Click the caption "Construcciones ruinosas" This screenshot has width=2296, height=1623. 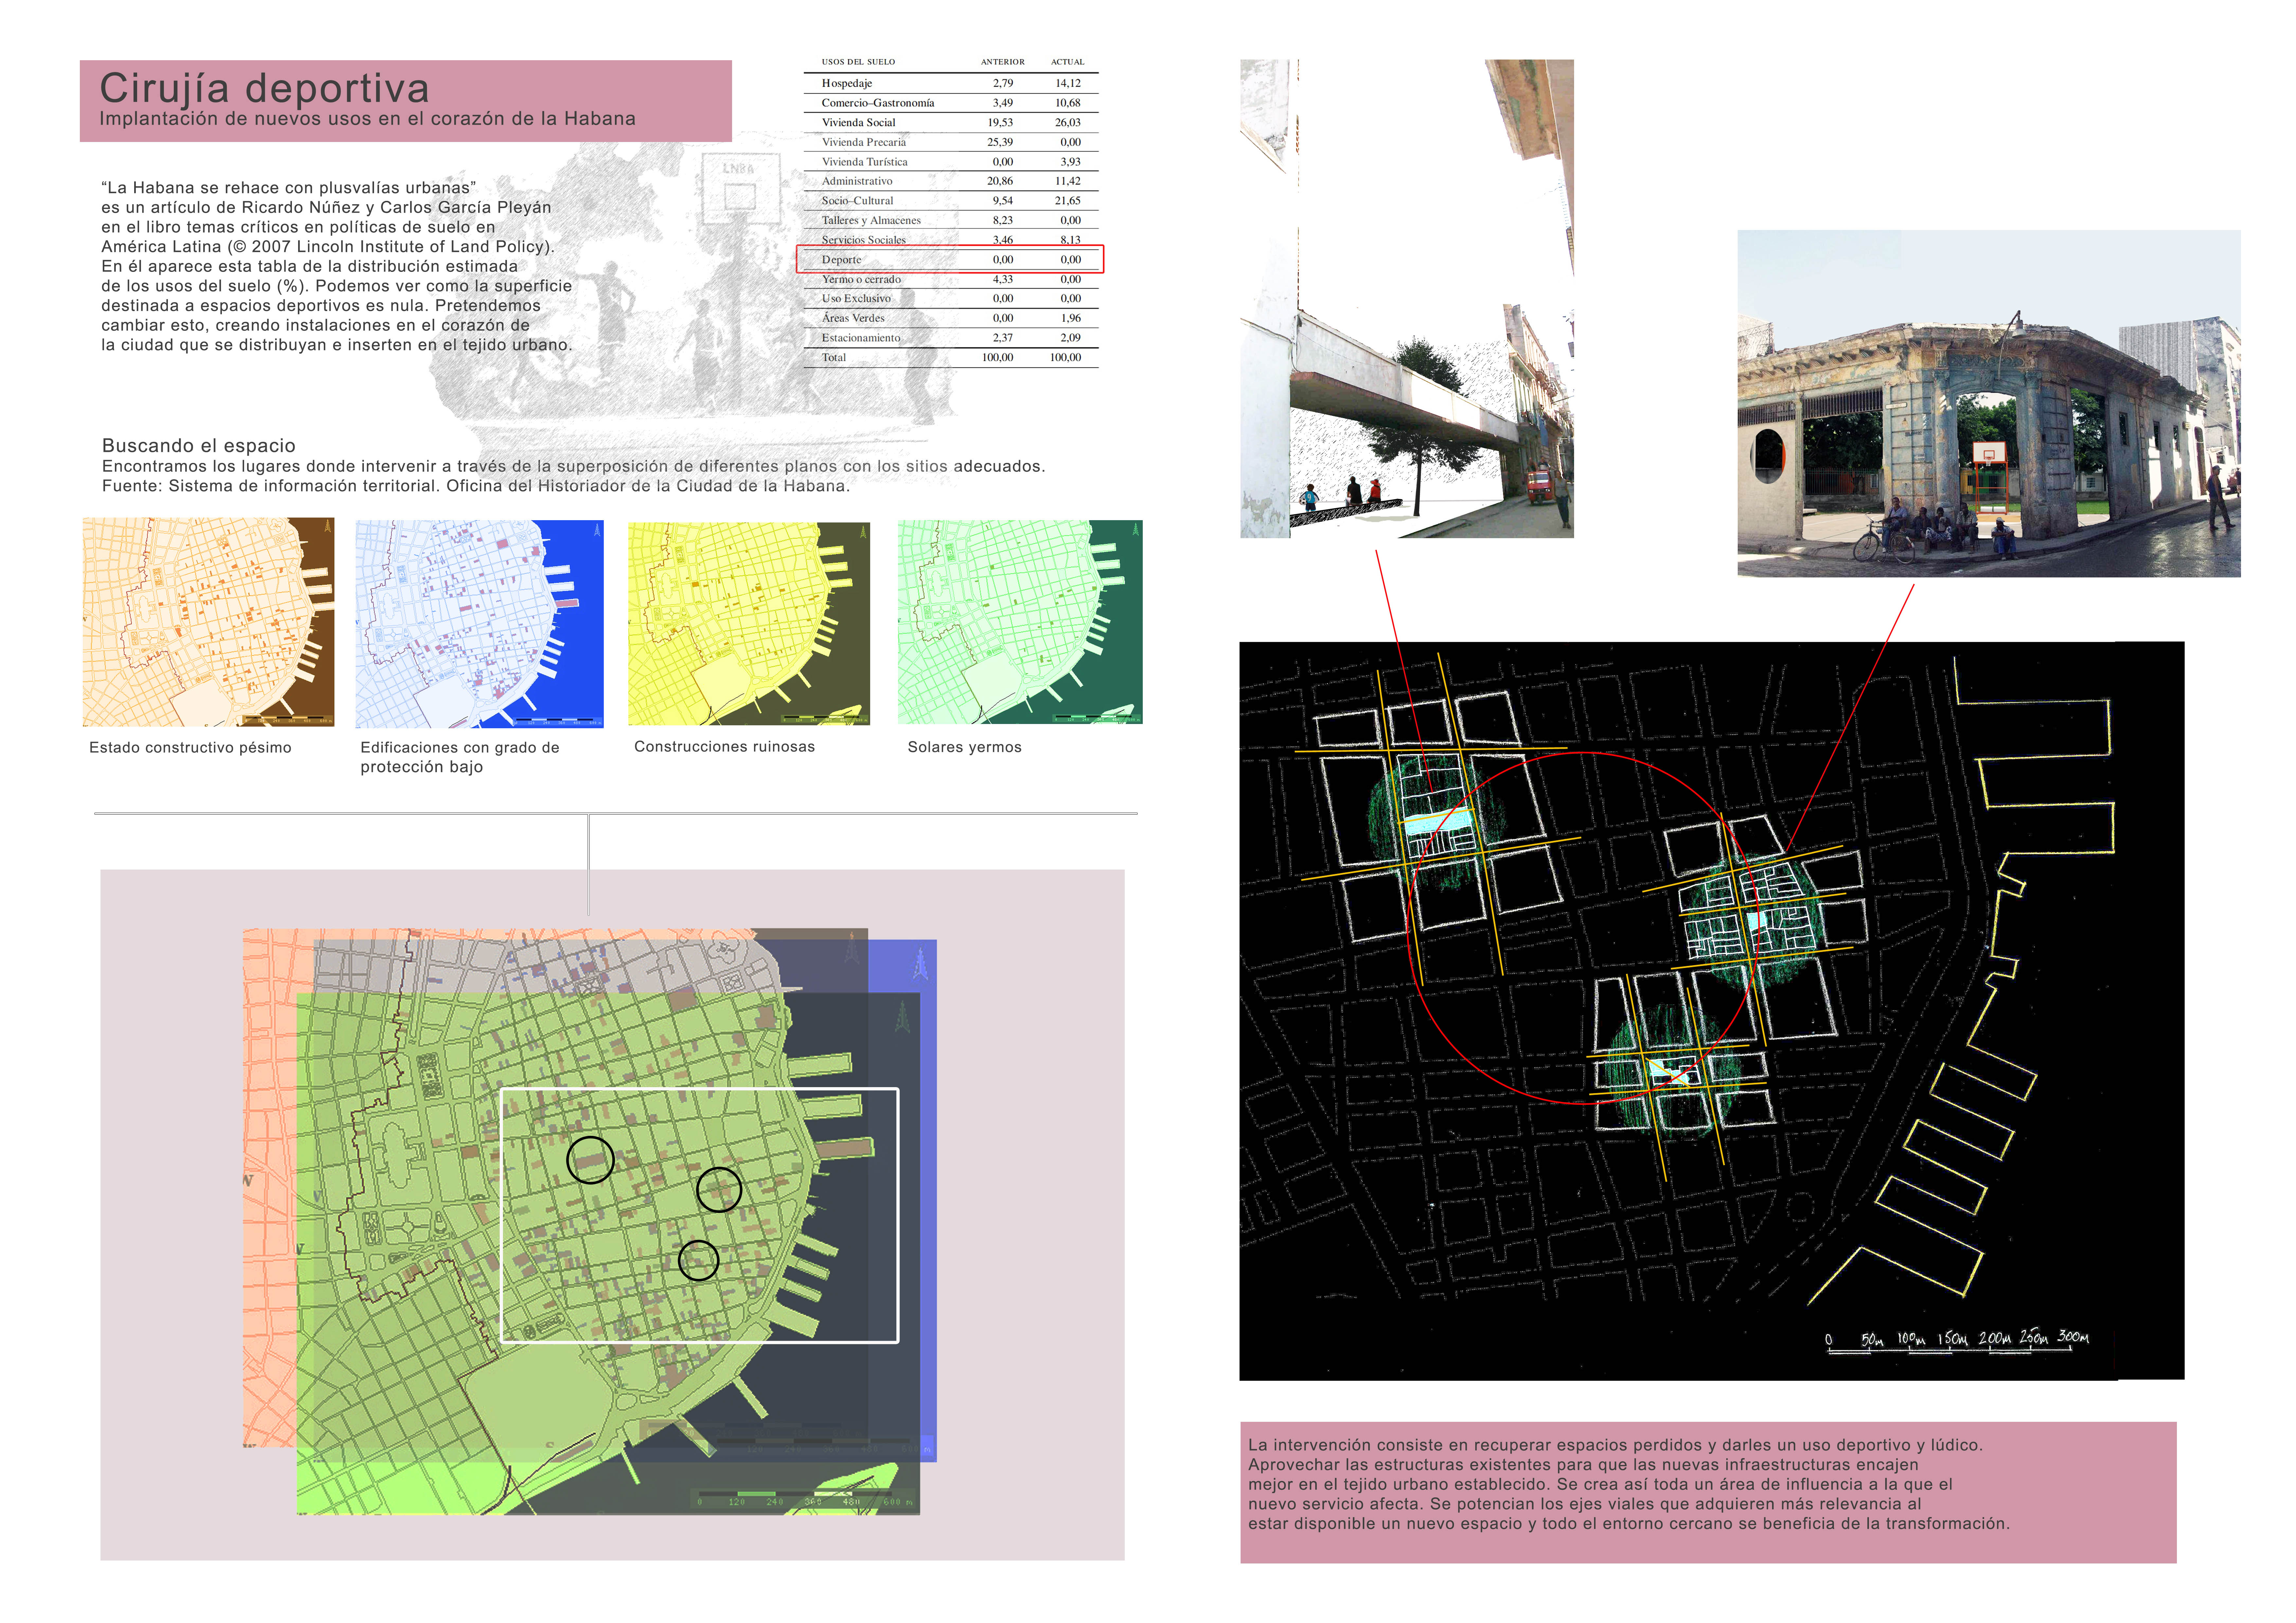pos(724,747)
